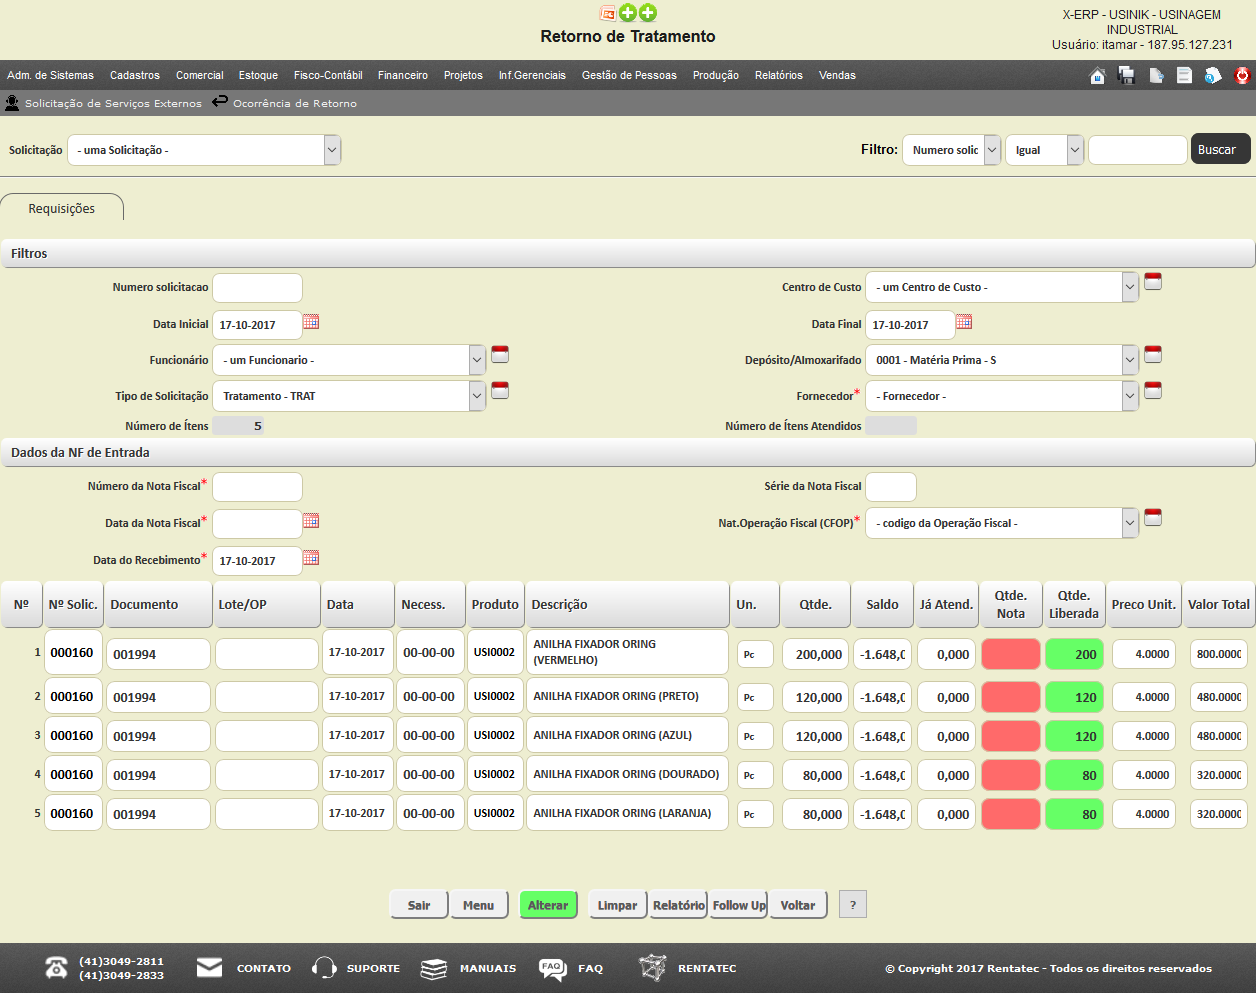This screenshot has width=1256, height=993.
Task: Open the Adm. de Sistemas menu
Action: coord(50,75)
